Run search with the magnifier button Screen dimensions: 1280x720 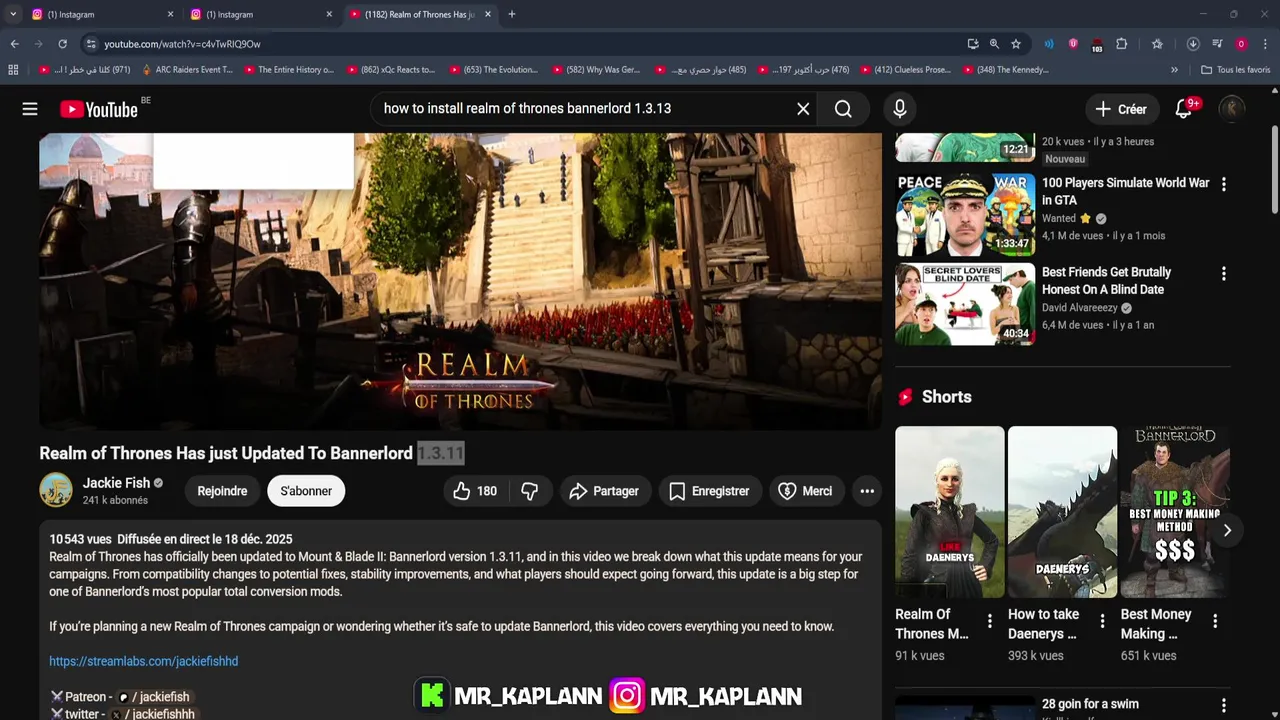tap(843, 109)
